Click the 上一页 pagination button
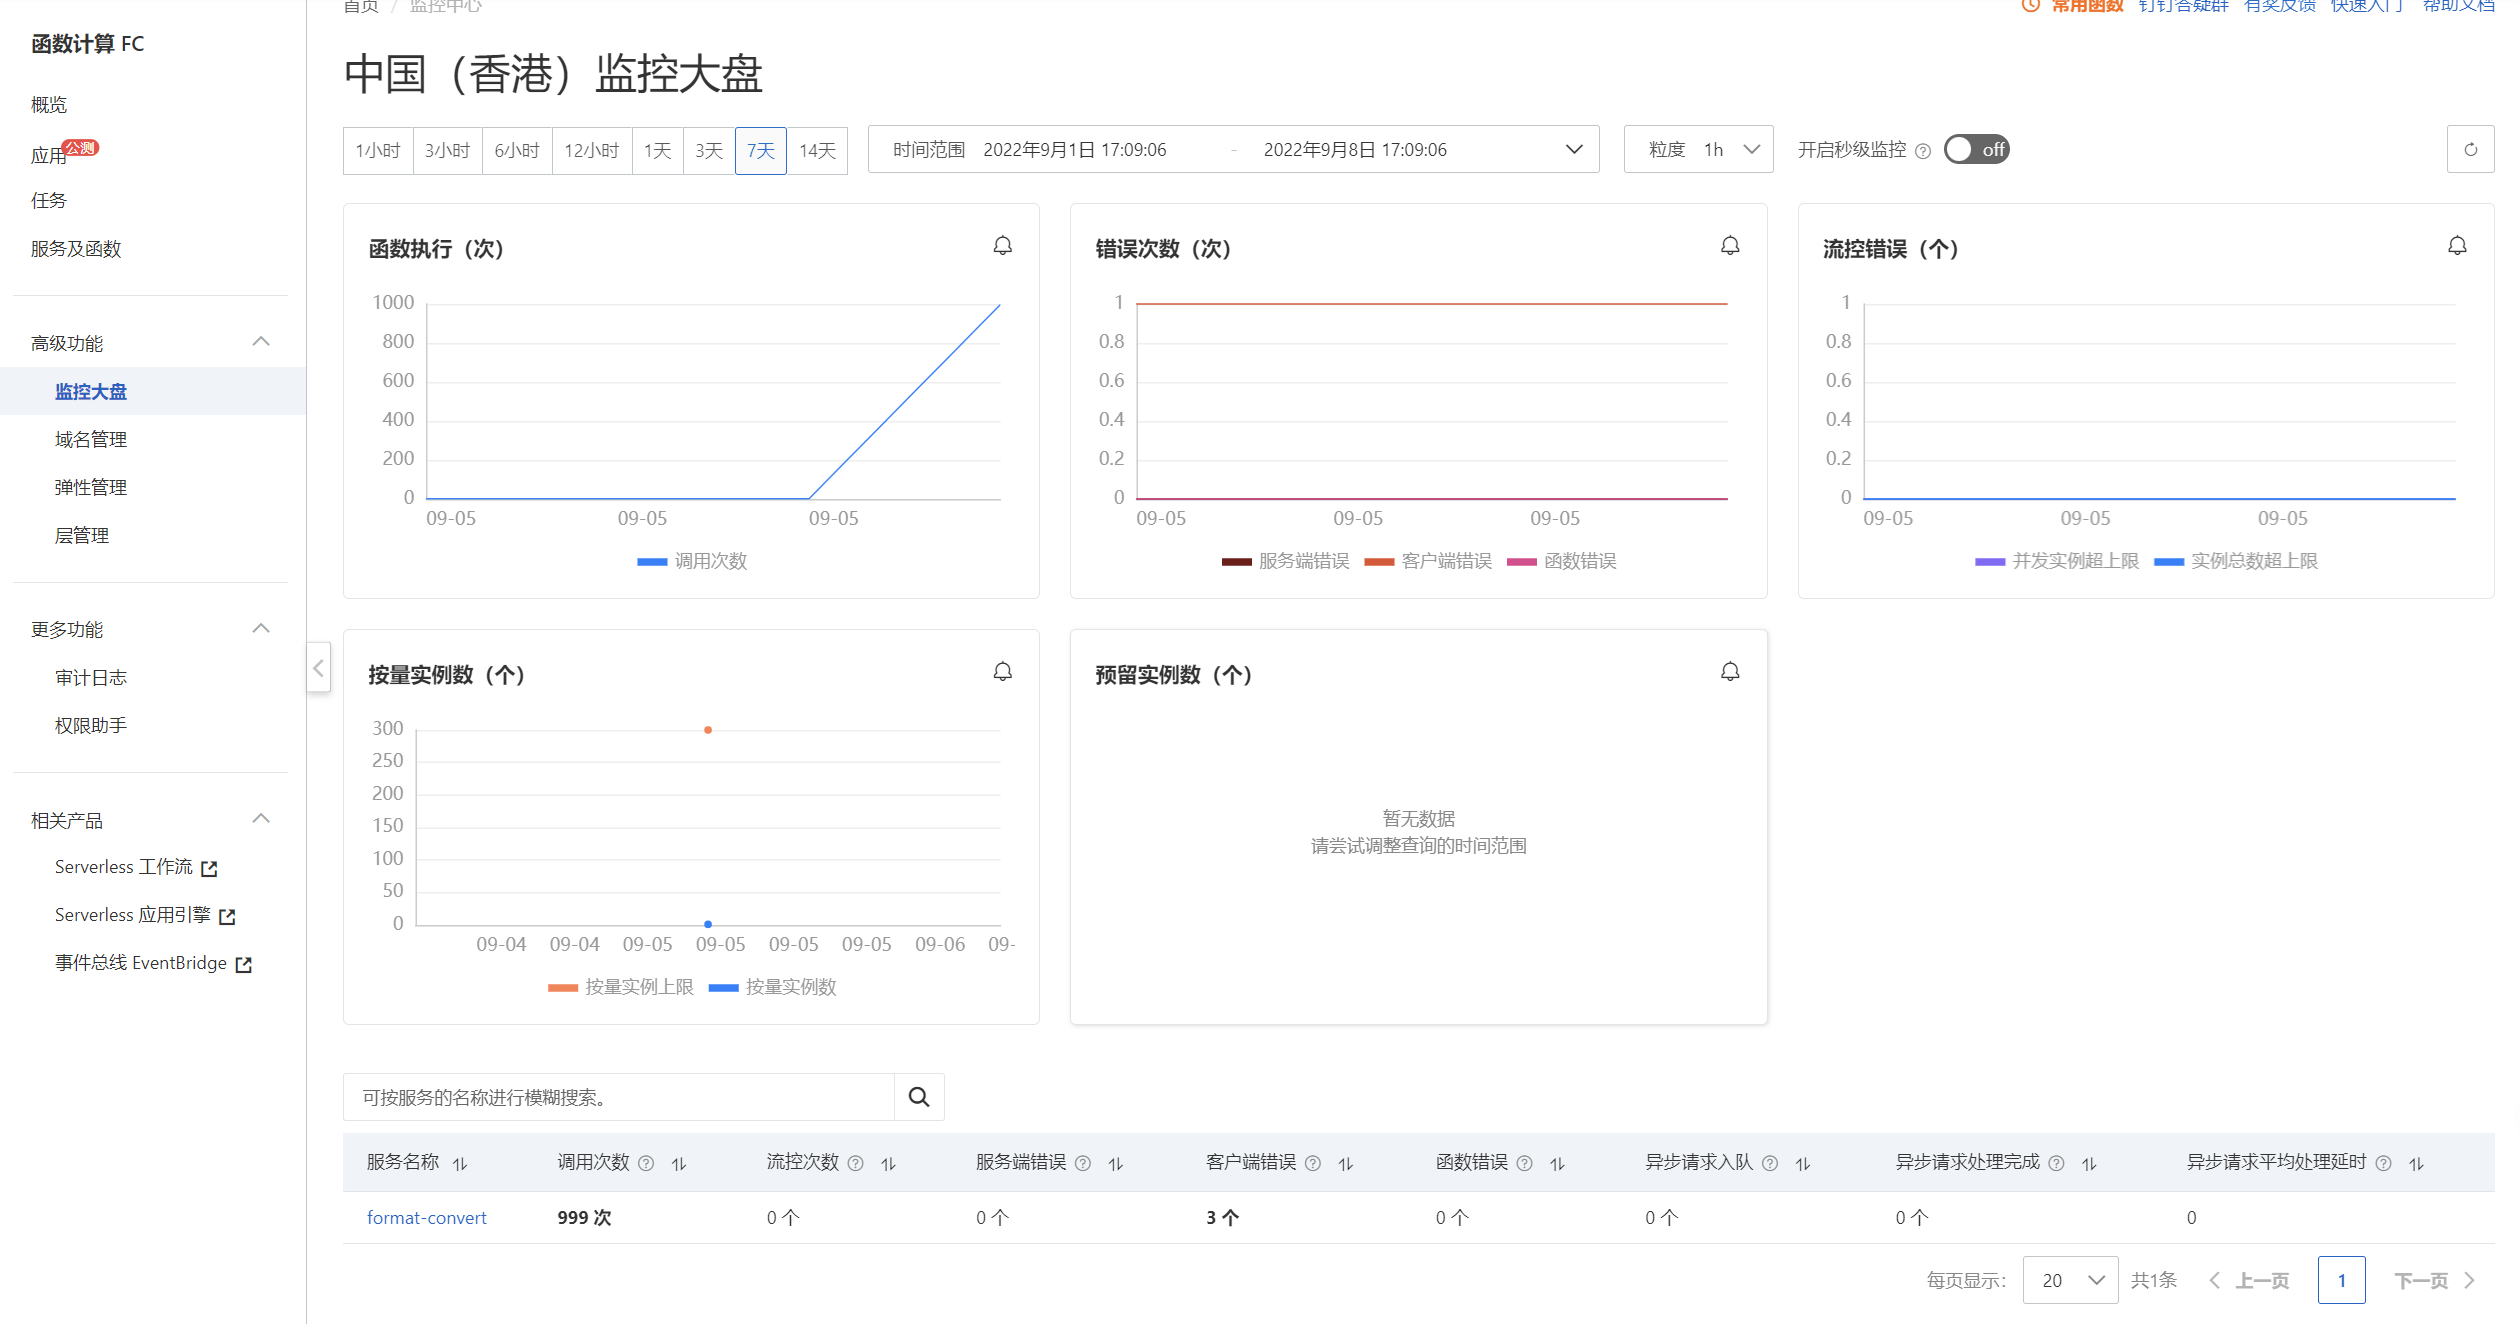The height and width of the screenshot is (1324, 2519). coord(2248,1281)
